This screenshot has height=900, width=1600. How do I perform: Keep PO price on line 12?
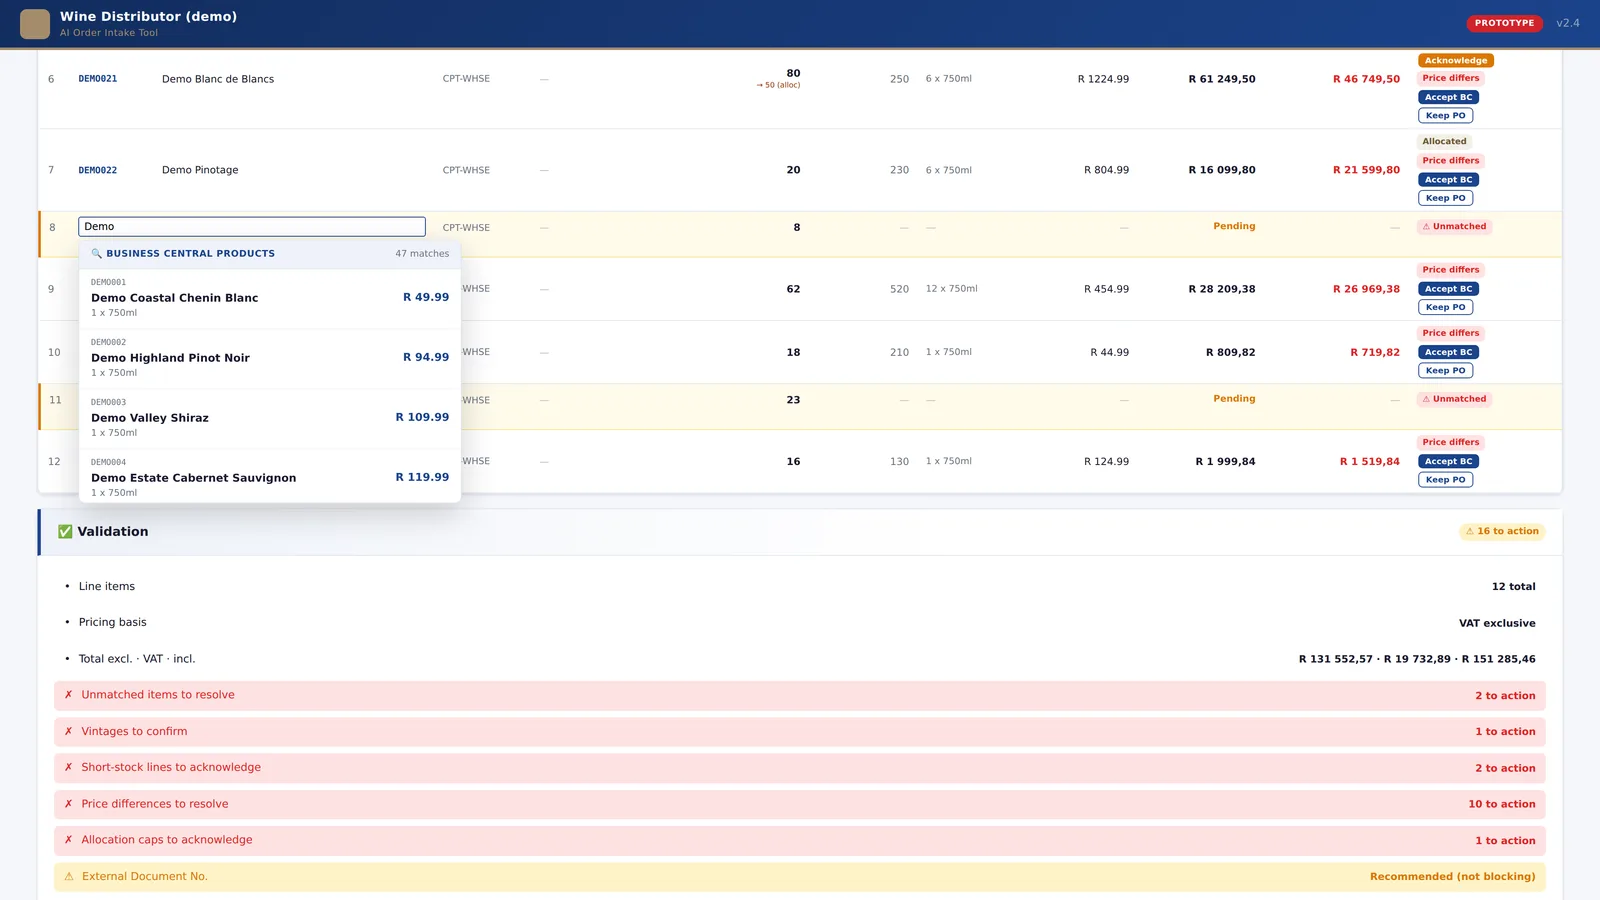tap(1445, 480)
